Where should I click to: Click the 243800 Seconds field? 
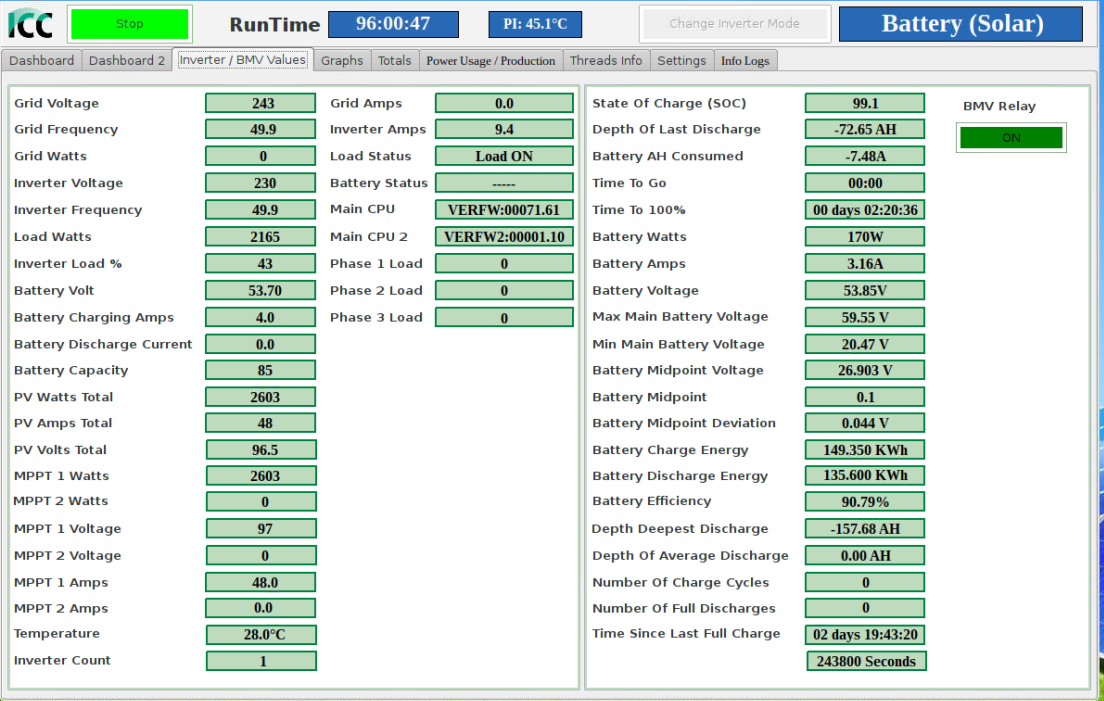click(866, 661)
